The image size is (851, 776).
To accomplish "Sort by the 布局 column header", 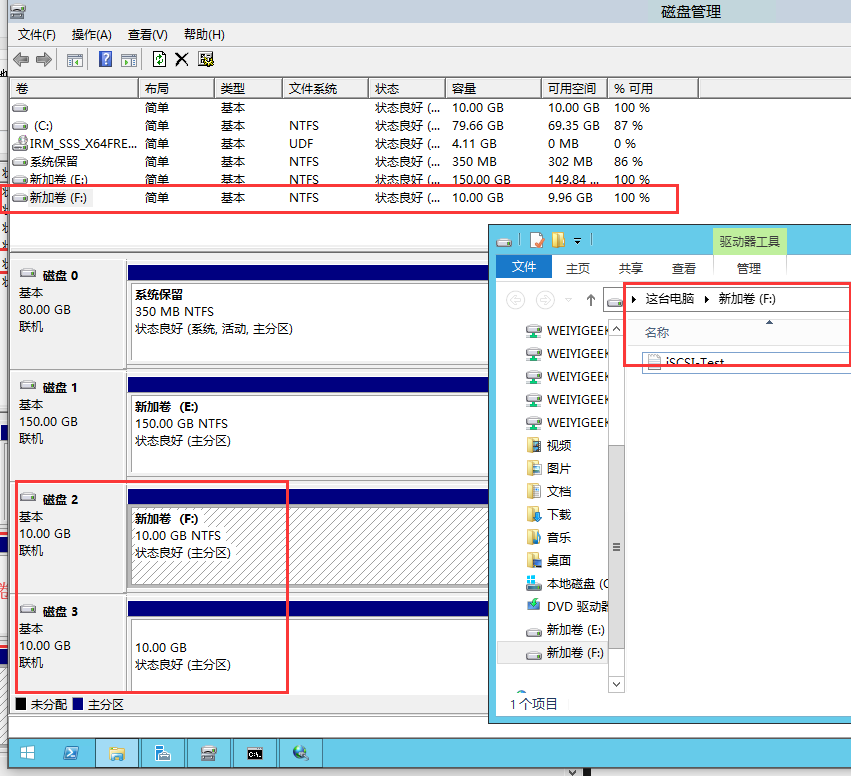I will (x=176, y=88).
